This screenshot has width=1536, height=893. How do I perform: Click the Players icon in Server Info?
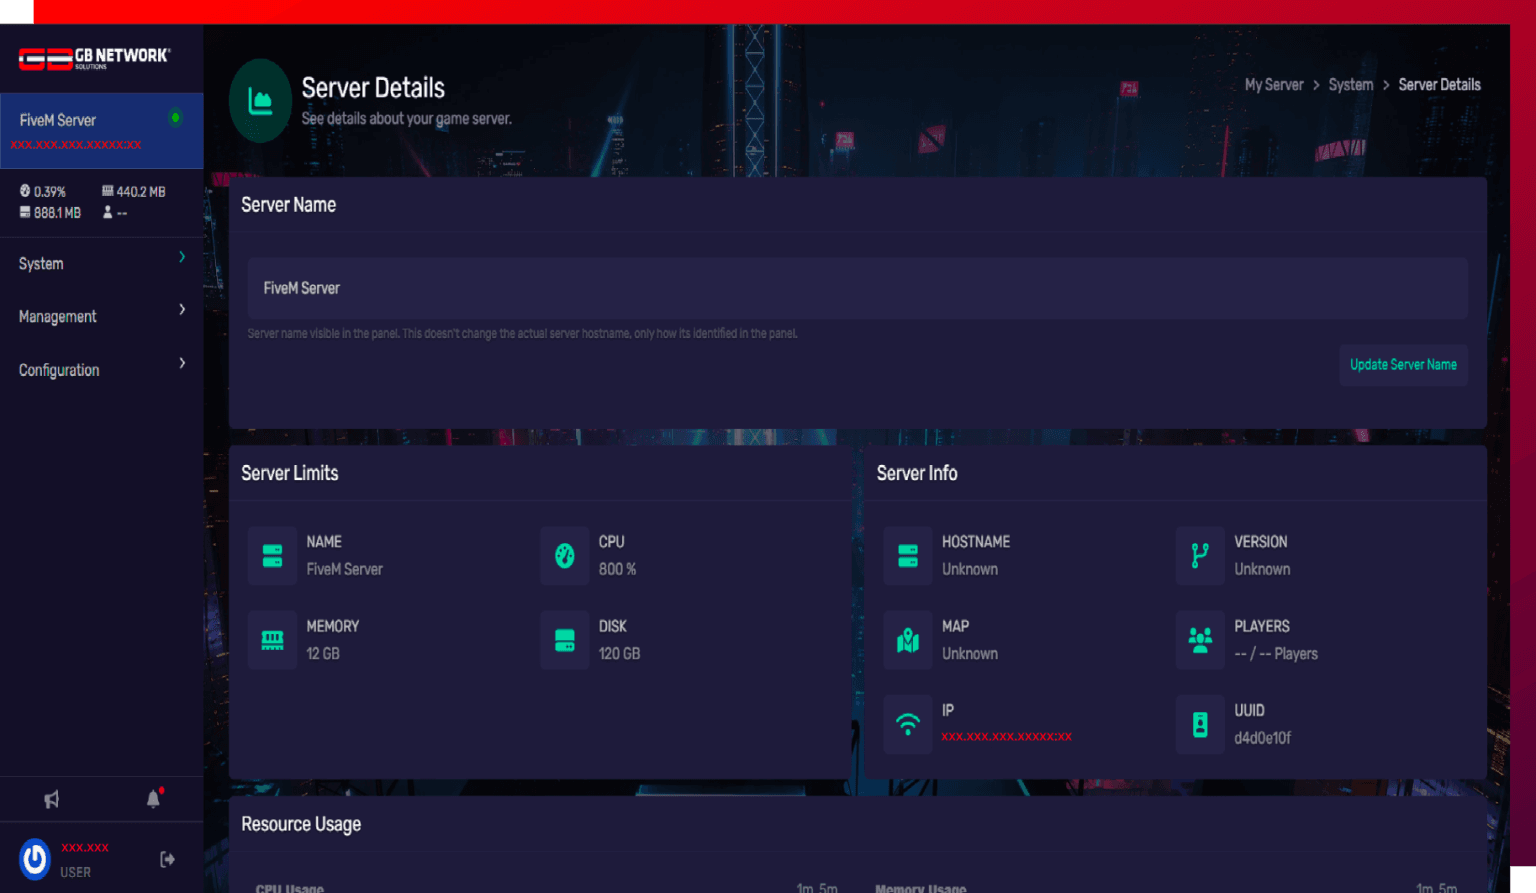[1199, 640]
